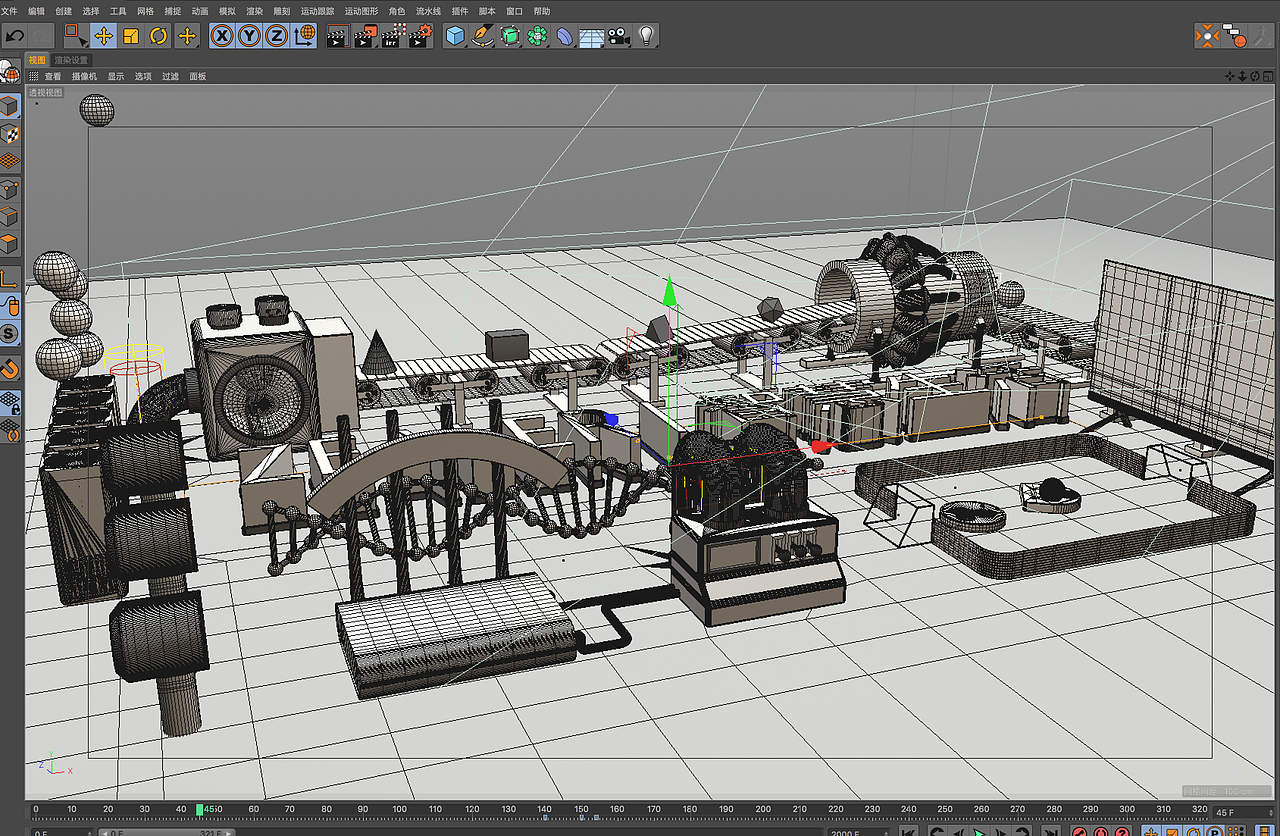Render to Picture Viewer
The width and height of the screenshot is (1280, 836).
365,36
